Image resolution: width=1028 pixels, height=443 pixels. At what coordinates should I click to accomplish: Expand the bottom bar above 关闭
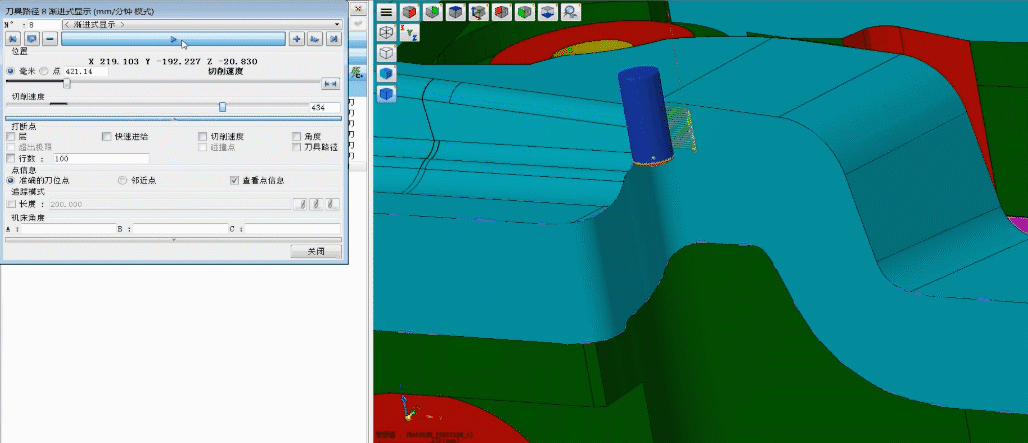coord(173,240)
